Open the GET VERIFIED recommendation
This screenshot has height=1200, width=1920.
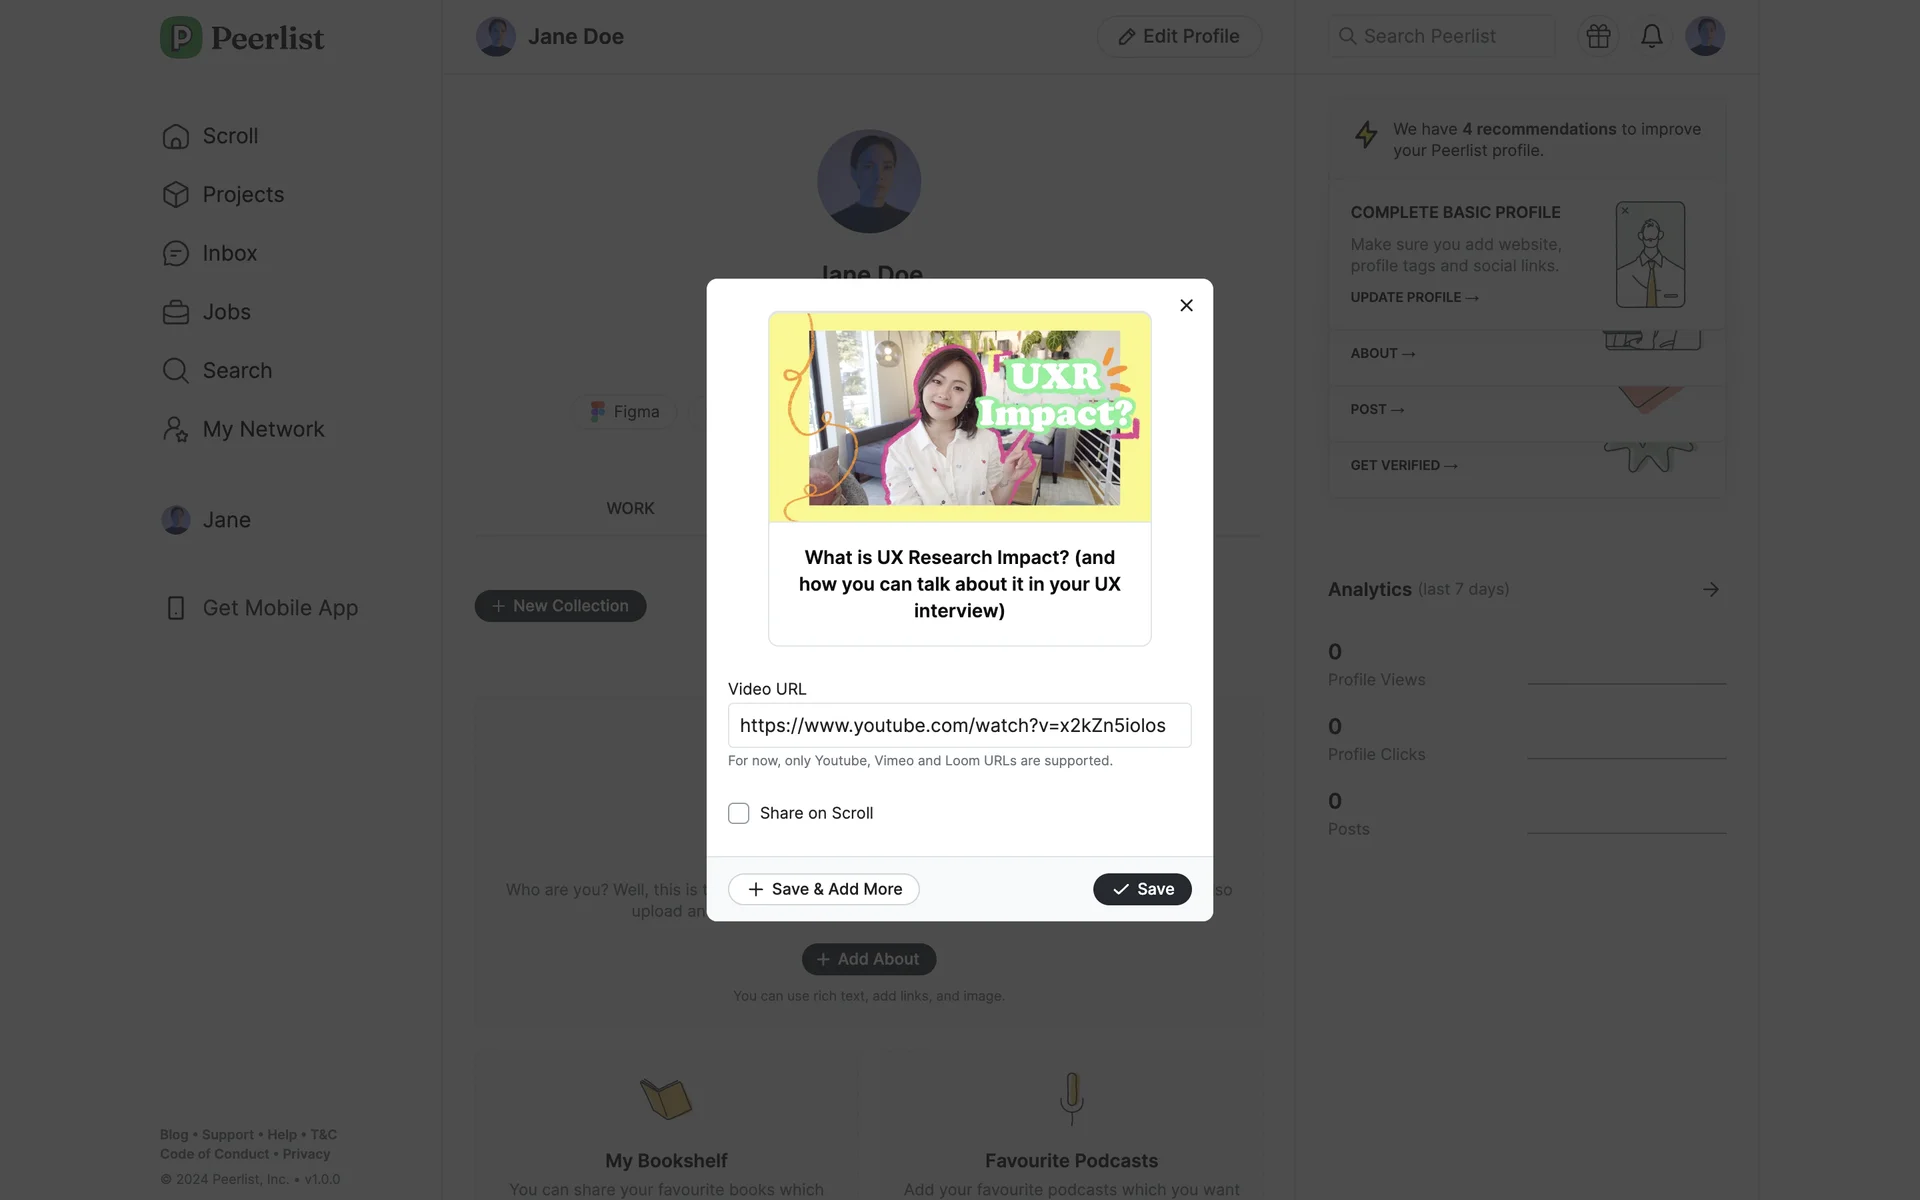pyautogui.click(x=1404, y=465)
